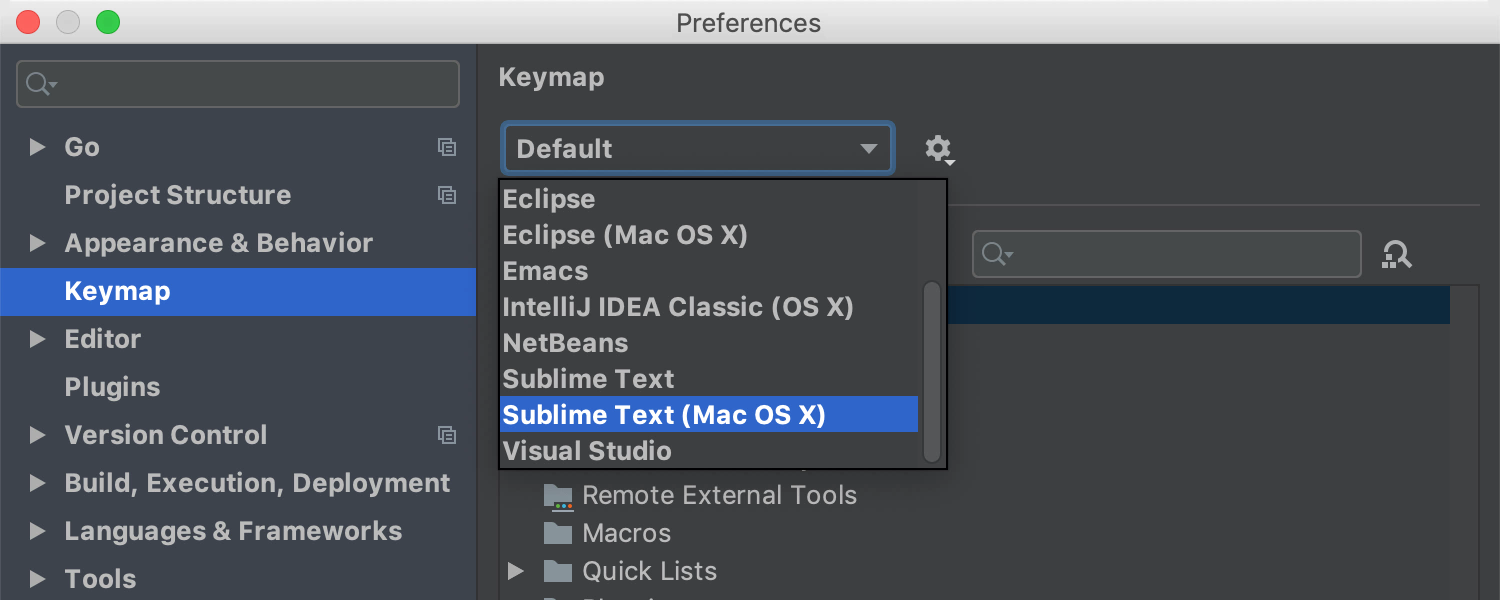Select the Remote External Tools folder
This screenshot has width=1500, height=600.
point(718,495)
